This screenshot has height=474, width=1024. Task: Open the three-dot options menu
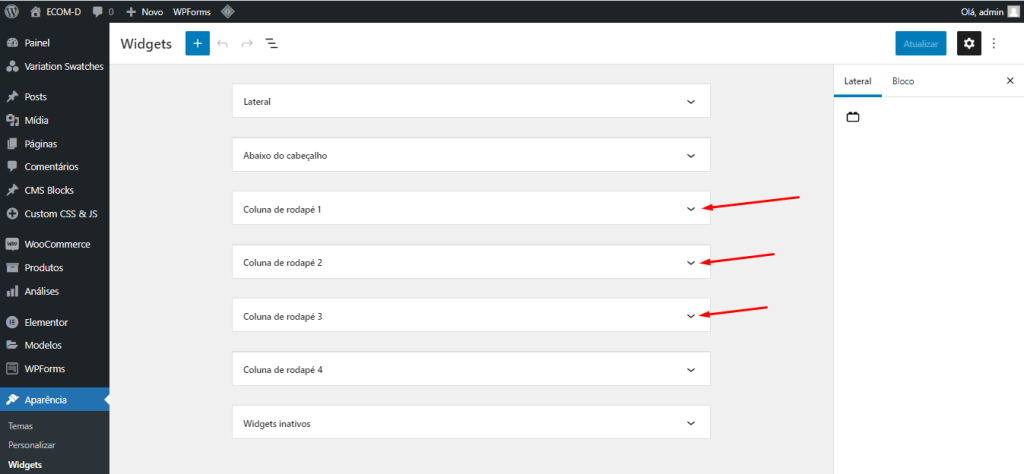[x=994, y=44]
